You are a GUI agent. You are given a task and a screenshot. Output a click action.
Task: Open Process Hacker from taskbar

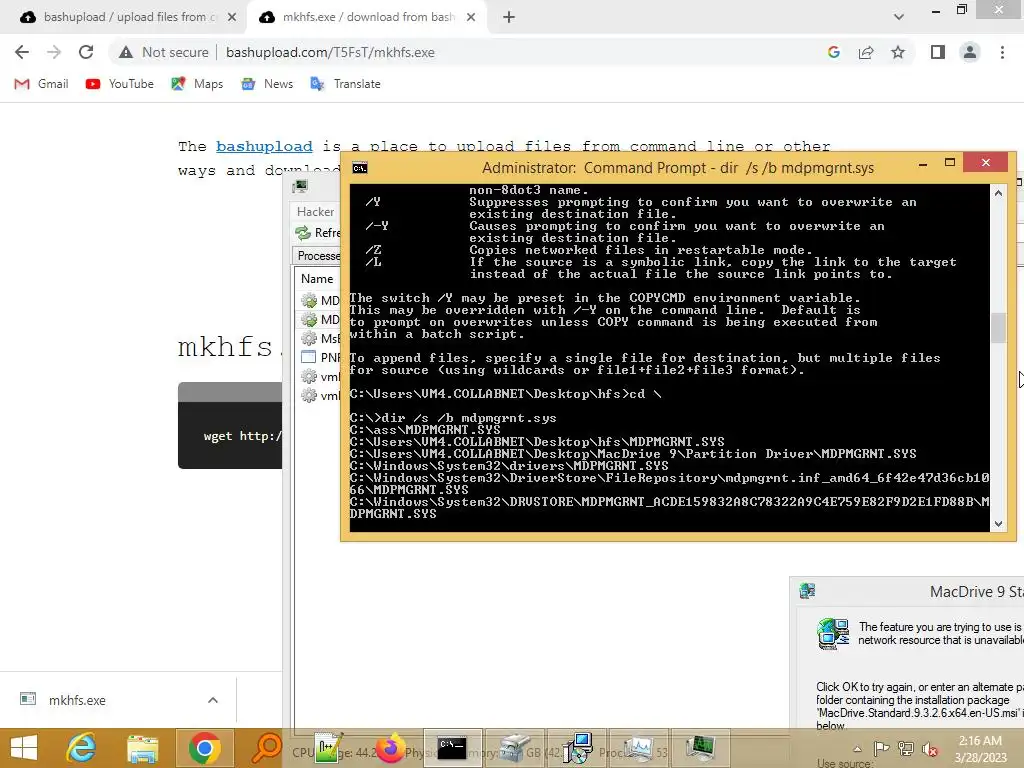pyautogui.click(x=699, y=748)
